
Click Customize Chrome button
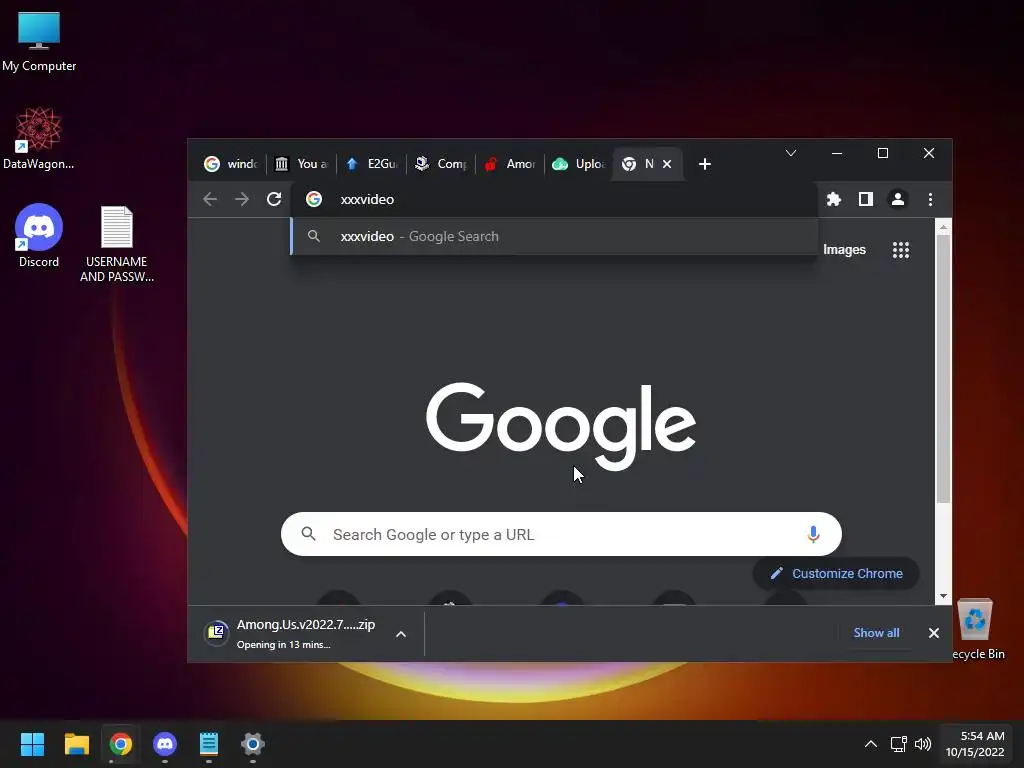click(837, 573)
